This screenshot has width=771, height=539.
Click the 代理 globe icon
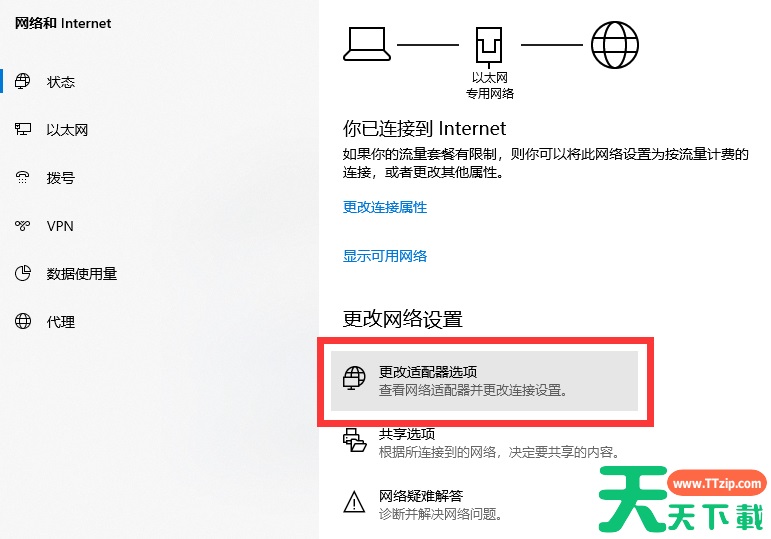[x=23, y=321]
